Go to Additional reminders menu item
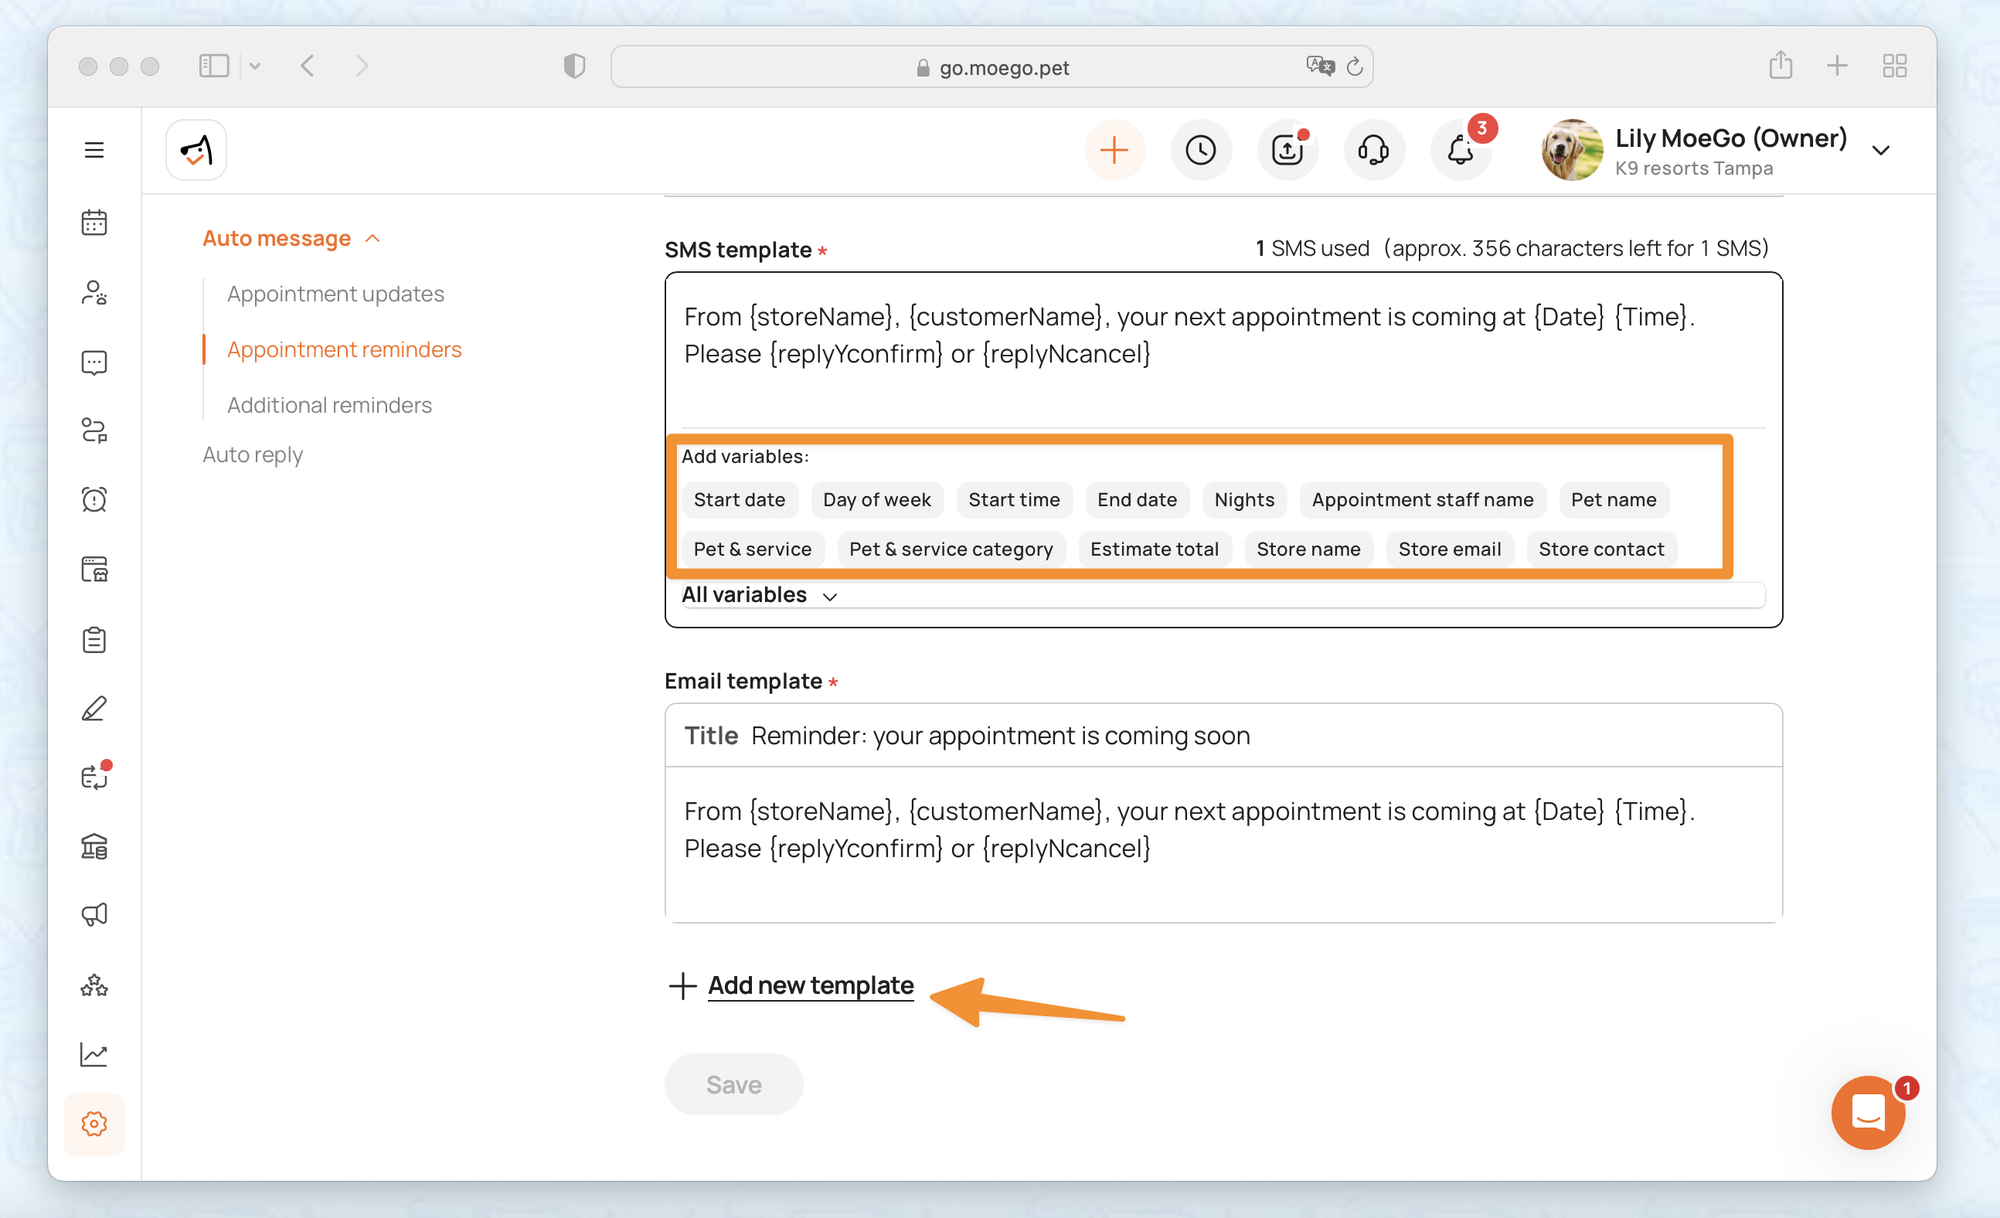Viewport: 2000px width, 1218px height. (329, 405)
